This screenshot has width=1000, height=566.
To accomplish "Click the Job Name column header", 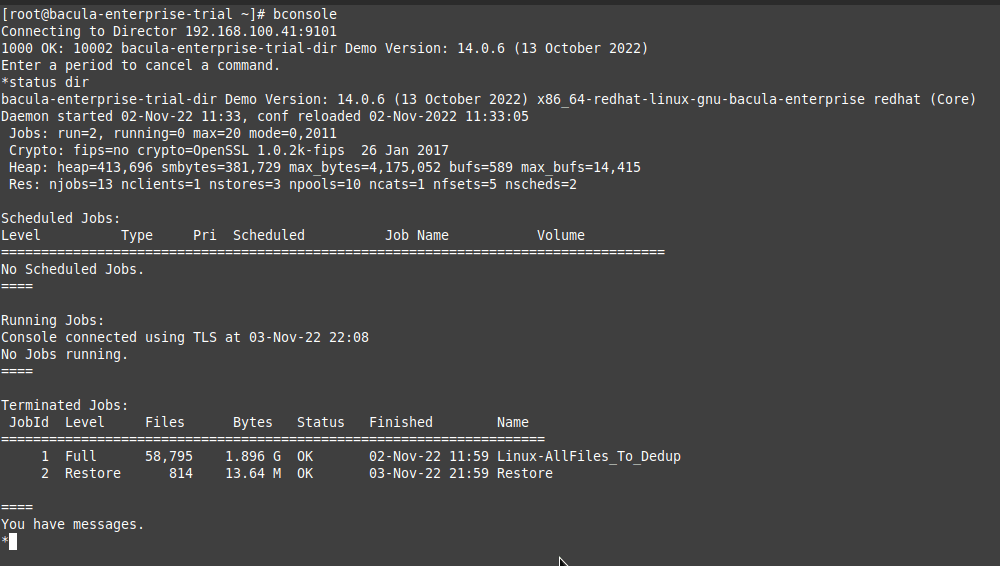I will coord(416,235).
